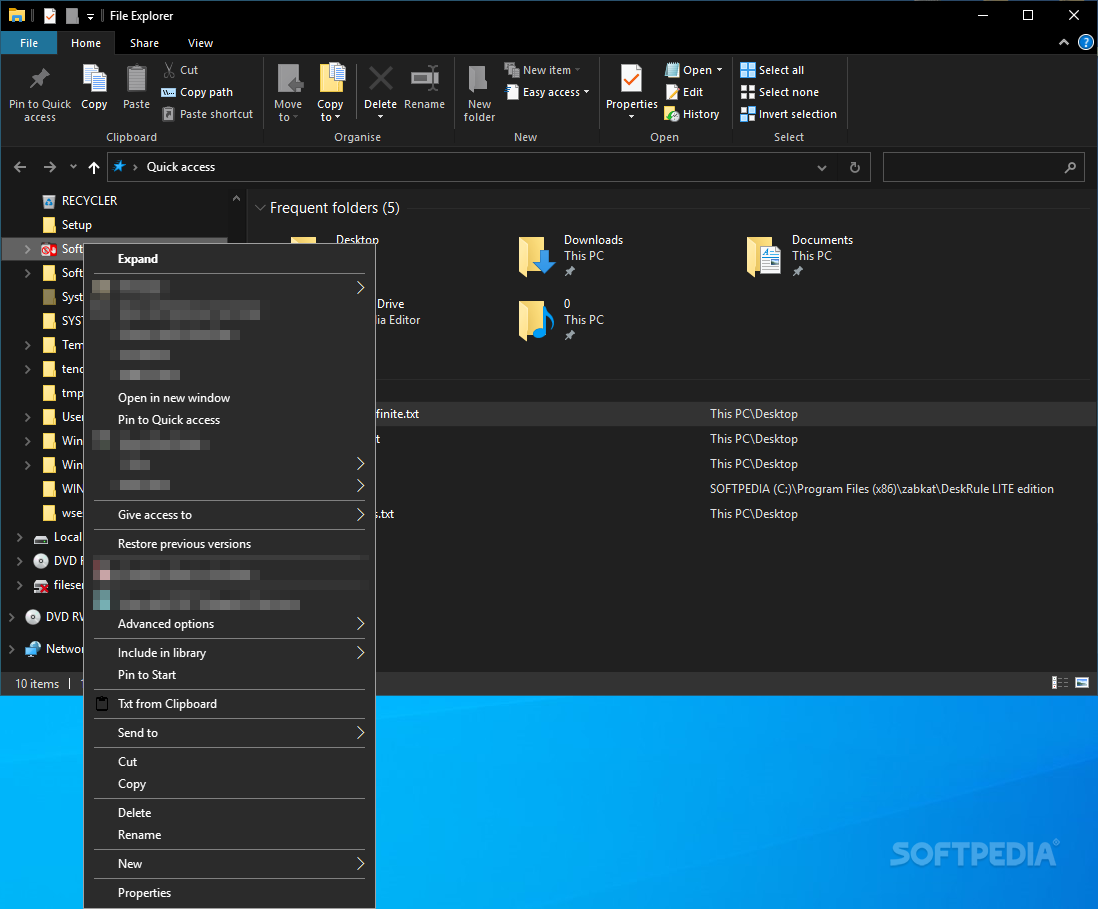Viewport: 1098px width, 909px height.
Task: Open the address bar history dropdown
Action: (821, 167)
